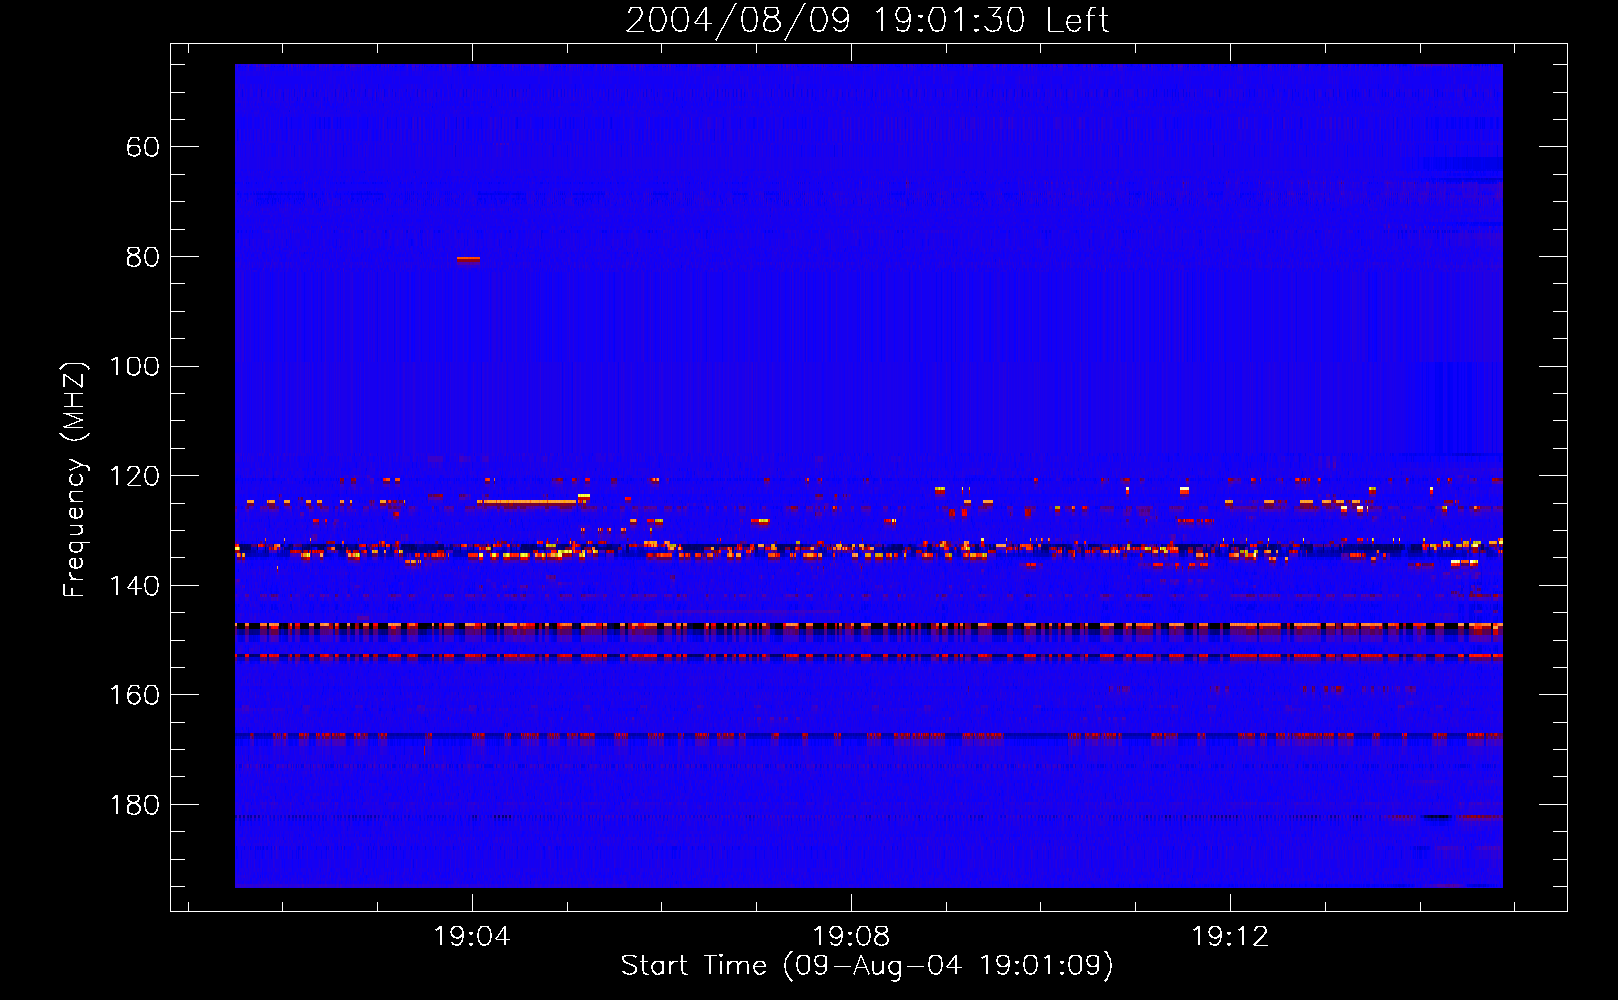Screen dimensions: 1618x1000
Task: Click the long yellow streak near 125 MHz
Action: 527,502
